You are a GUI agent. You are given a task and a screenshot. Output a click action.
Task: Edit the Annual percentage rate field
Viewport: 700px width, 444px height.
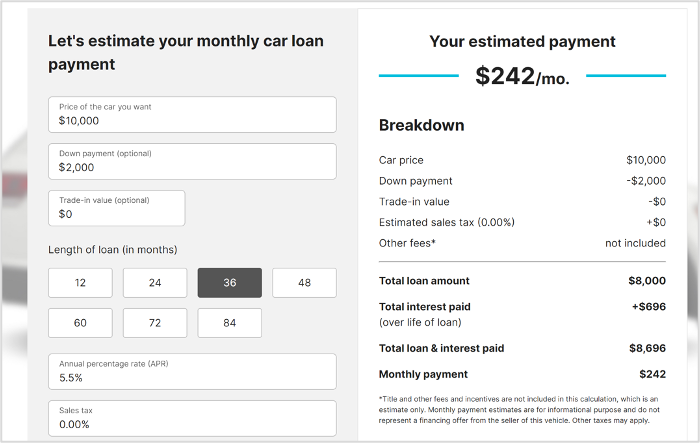(x=192, y=372)
